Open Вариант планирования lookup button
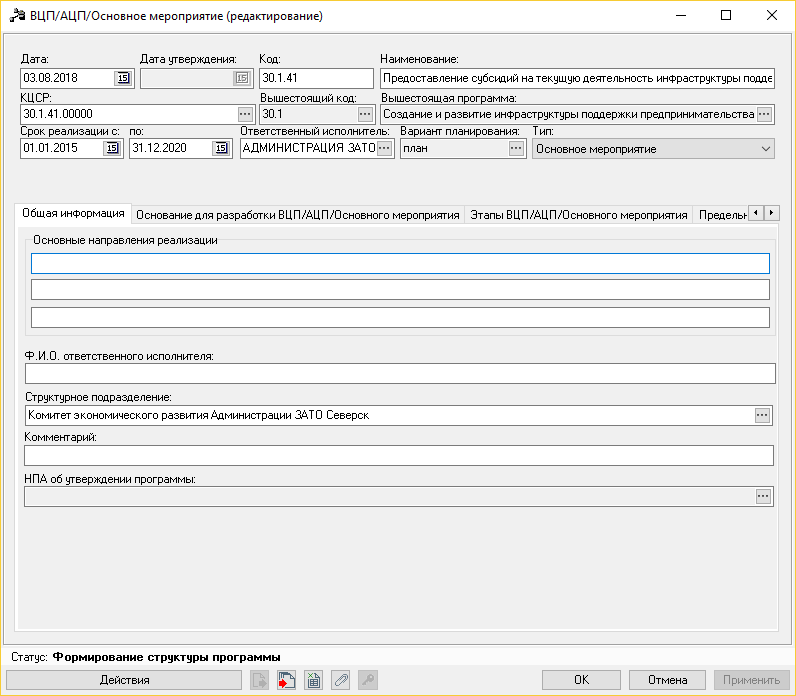This screenshot has width=796, height=696. click(516, 148)
